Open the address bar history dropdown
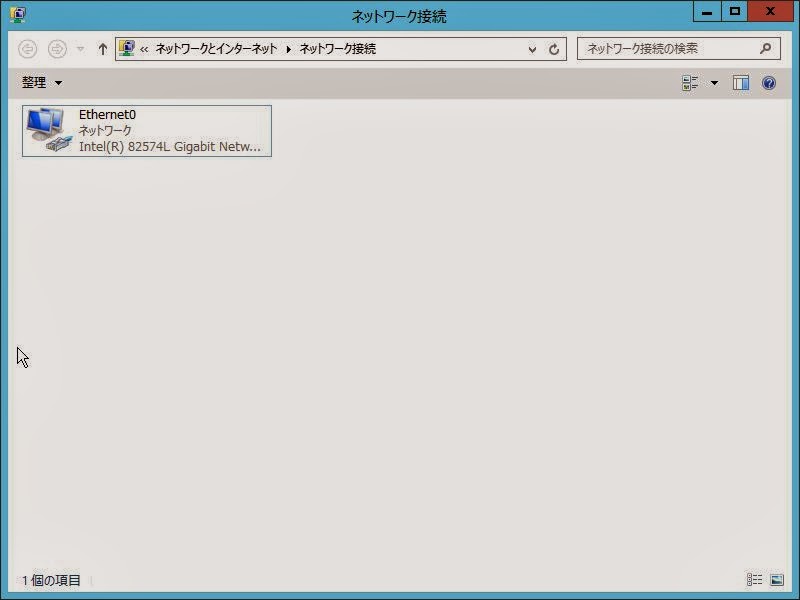The width and height of the screenshot is (800, 600). point(532,49)
